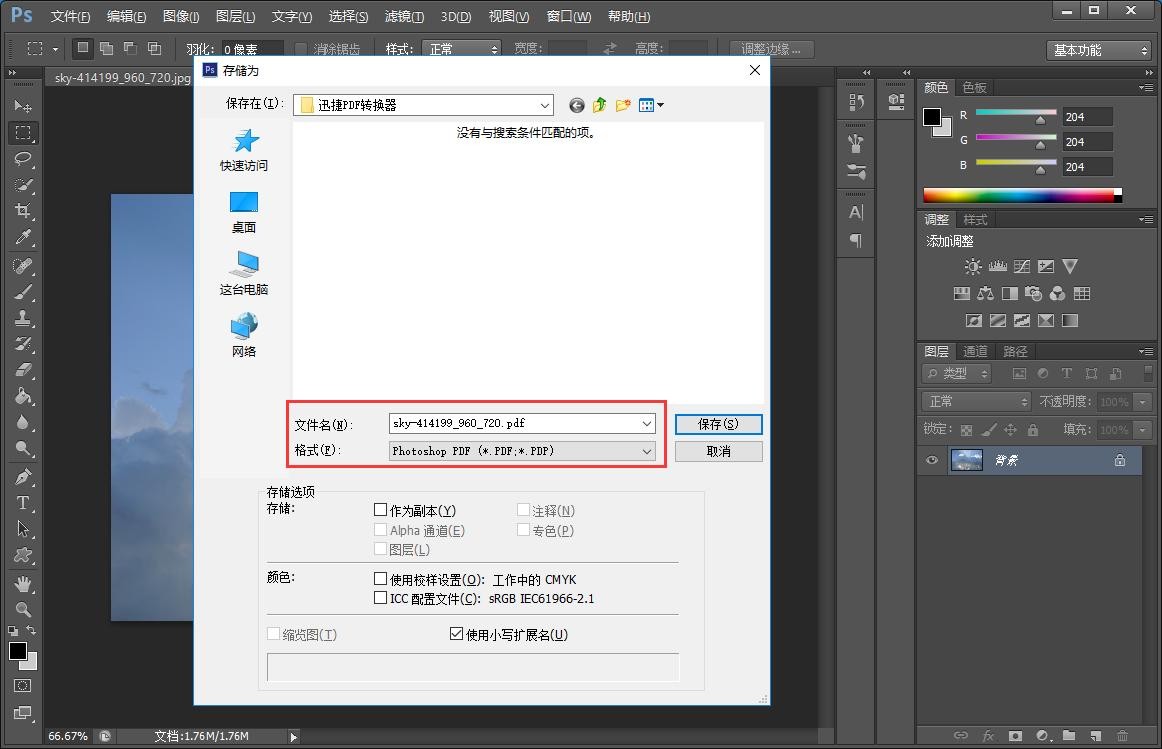Select the Zoom tool in toolbar

click(x=23, y=609)
